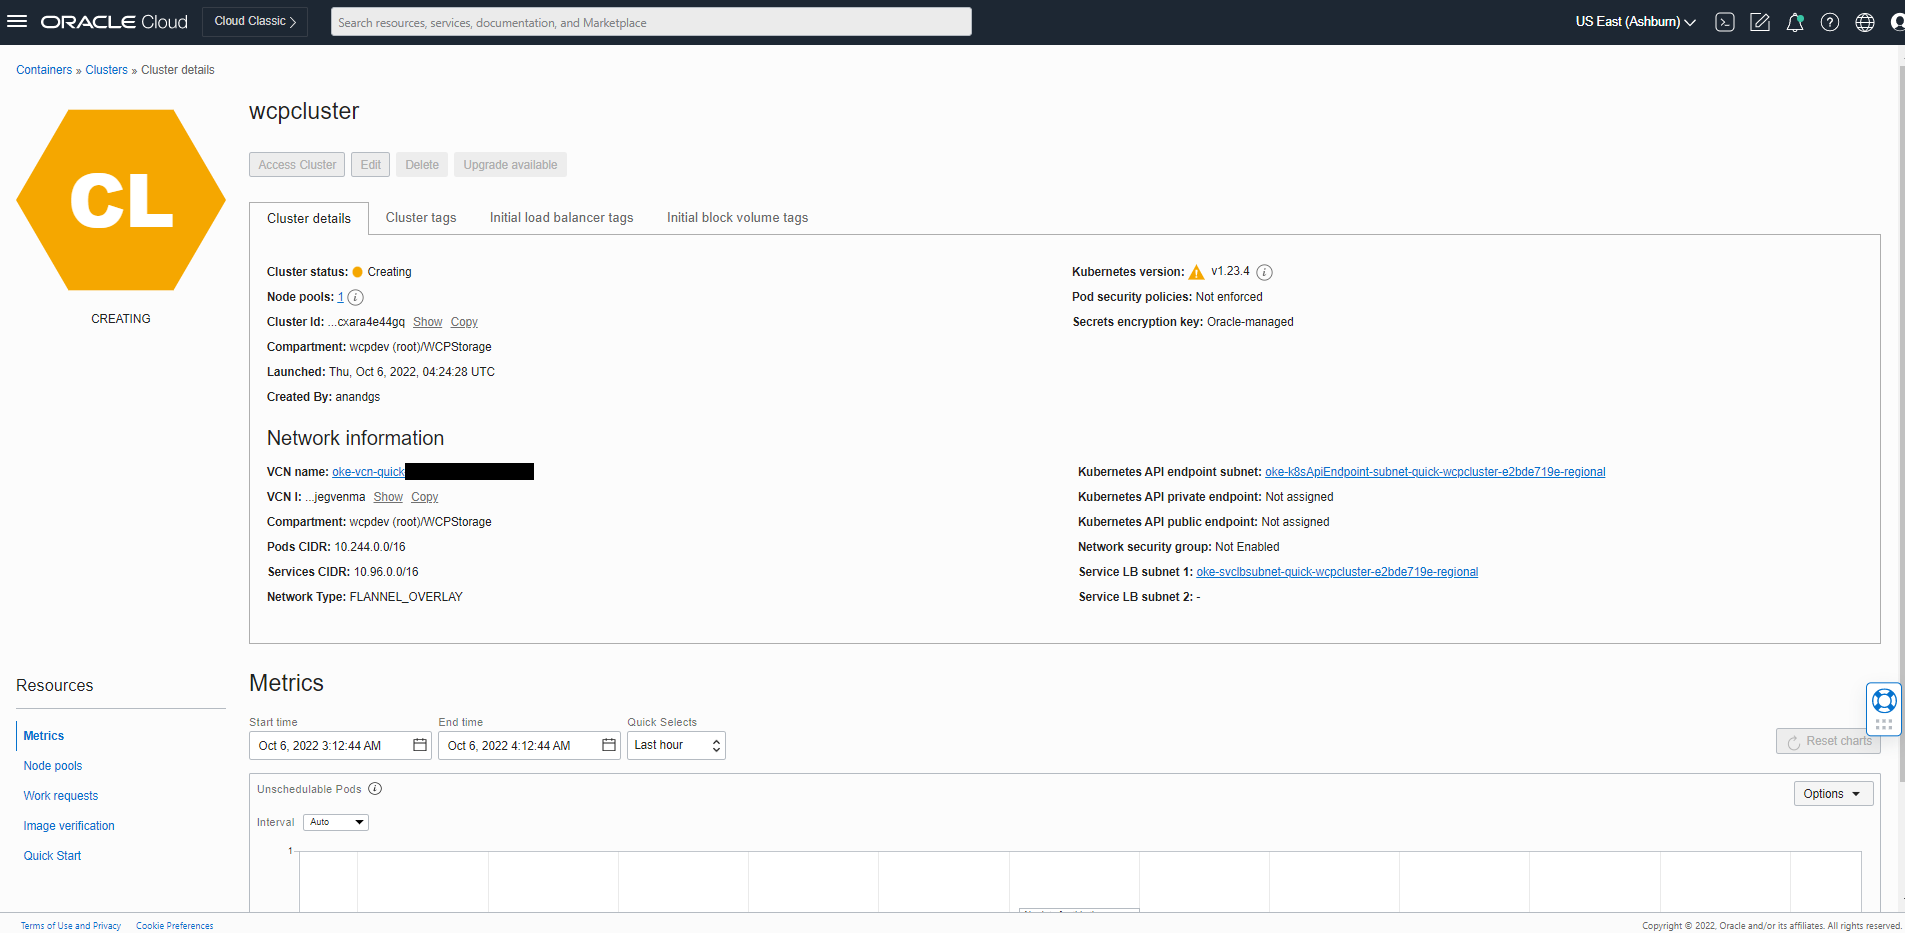
Task: Open End time calendar picker icon
Action: pyautogui.click(x=609, y=745)
